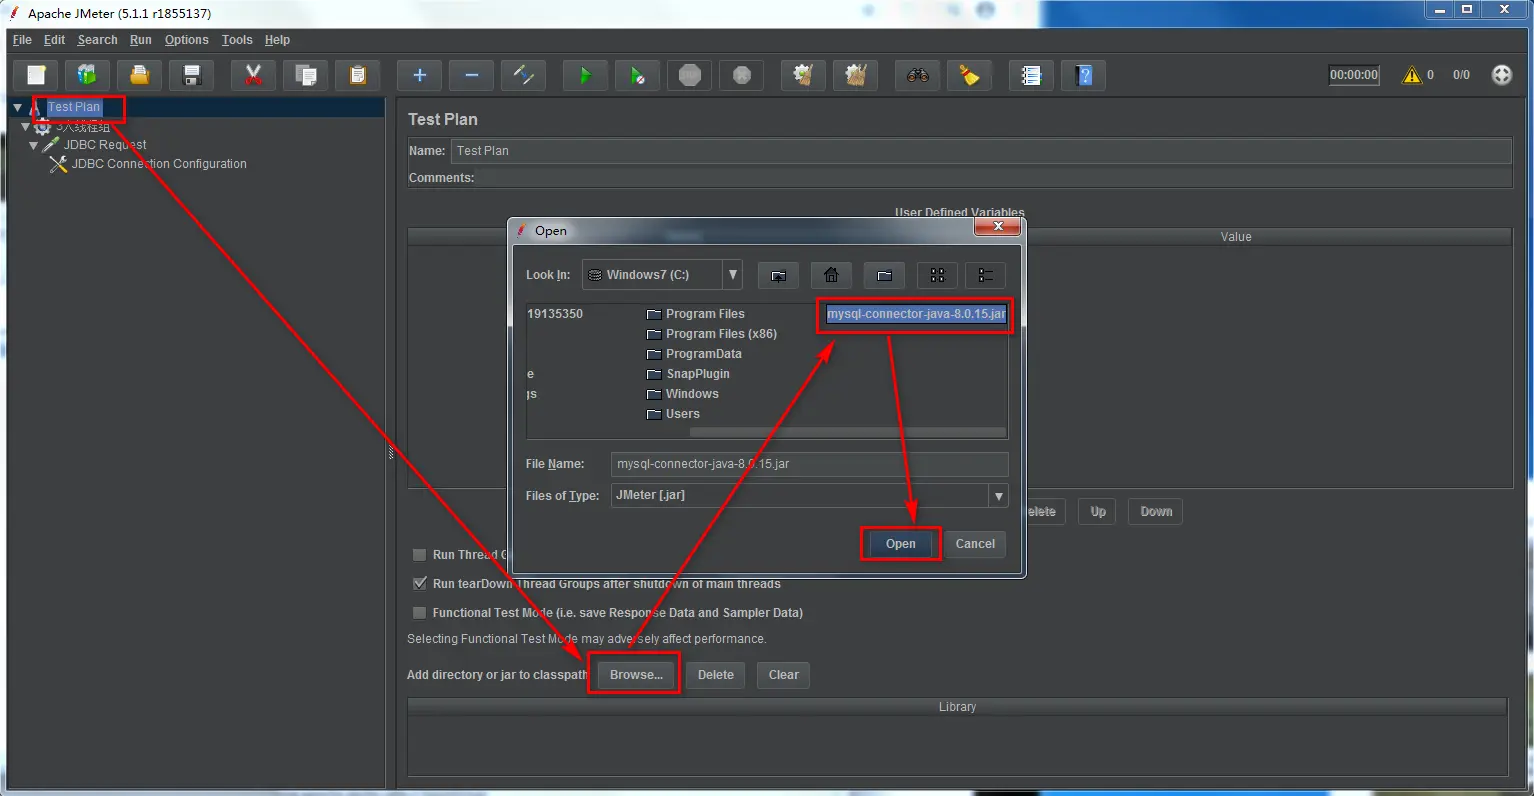Image resolution: width=1534 pixels, height=796 pixels.
Task: Click the Clear results broom icon
Action: tap(804, 75)
